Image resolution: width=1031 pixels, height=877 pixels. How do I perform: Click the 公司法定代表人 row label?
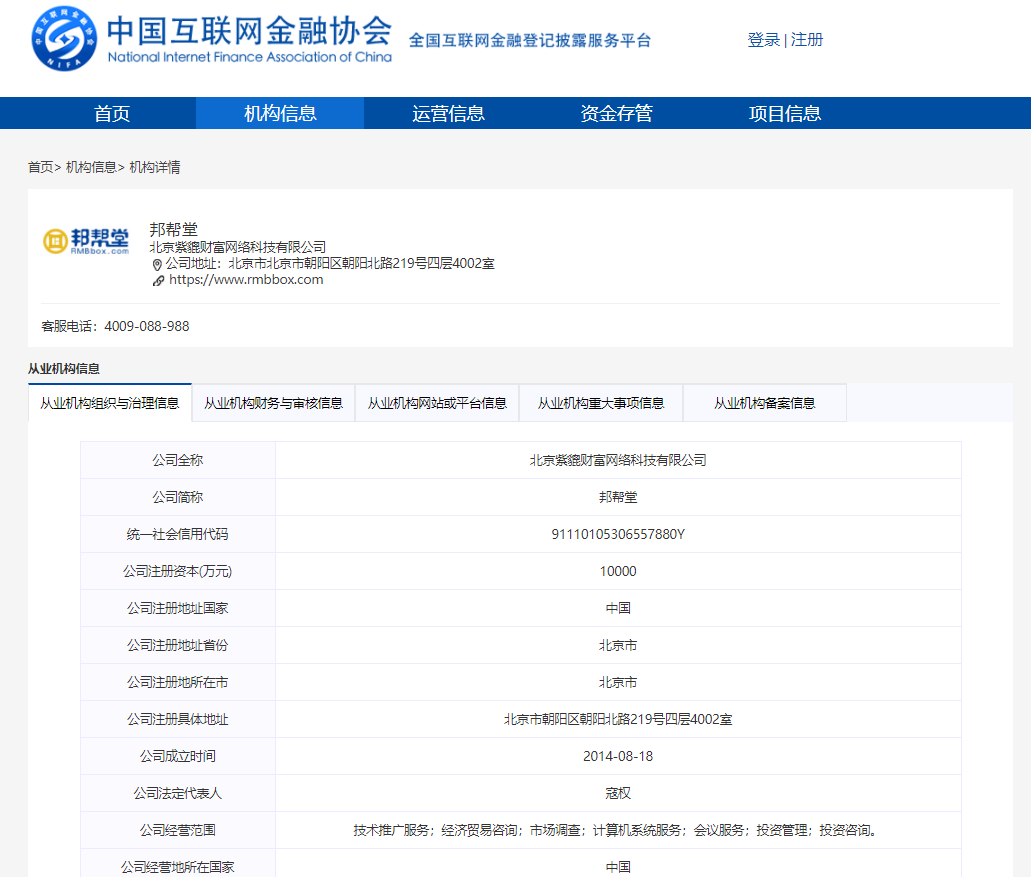pyautogui.click(x=178, y=793)
